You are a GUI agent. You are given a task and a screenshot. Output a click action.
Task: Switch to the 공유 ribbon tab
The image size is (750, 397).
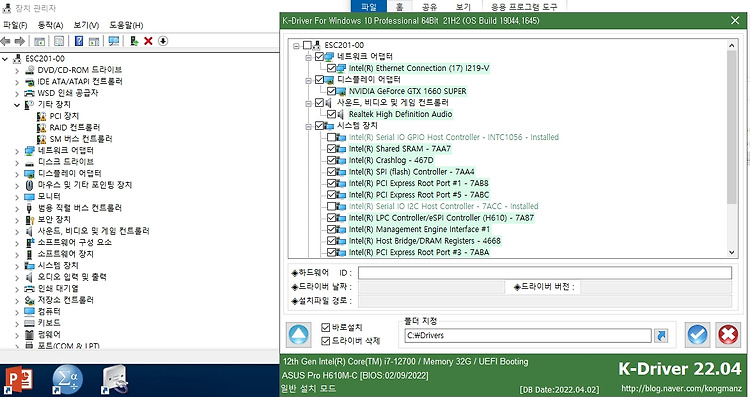coord(430,6)
